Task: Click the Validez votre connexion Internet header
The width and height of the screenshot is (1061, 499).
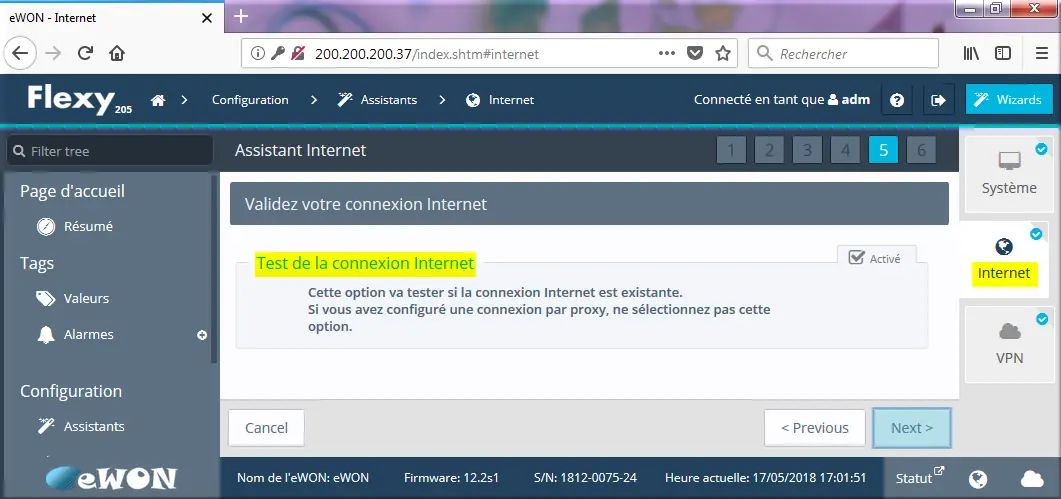Action: point(589,204)
